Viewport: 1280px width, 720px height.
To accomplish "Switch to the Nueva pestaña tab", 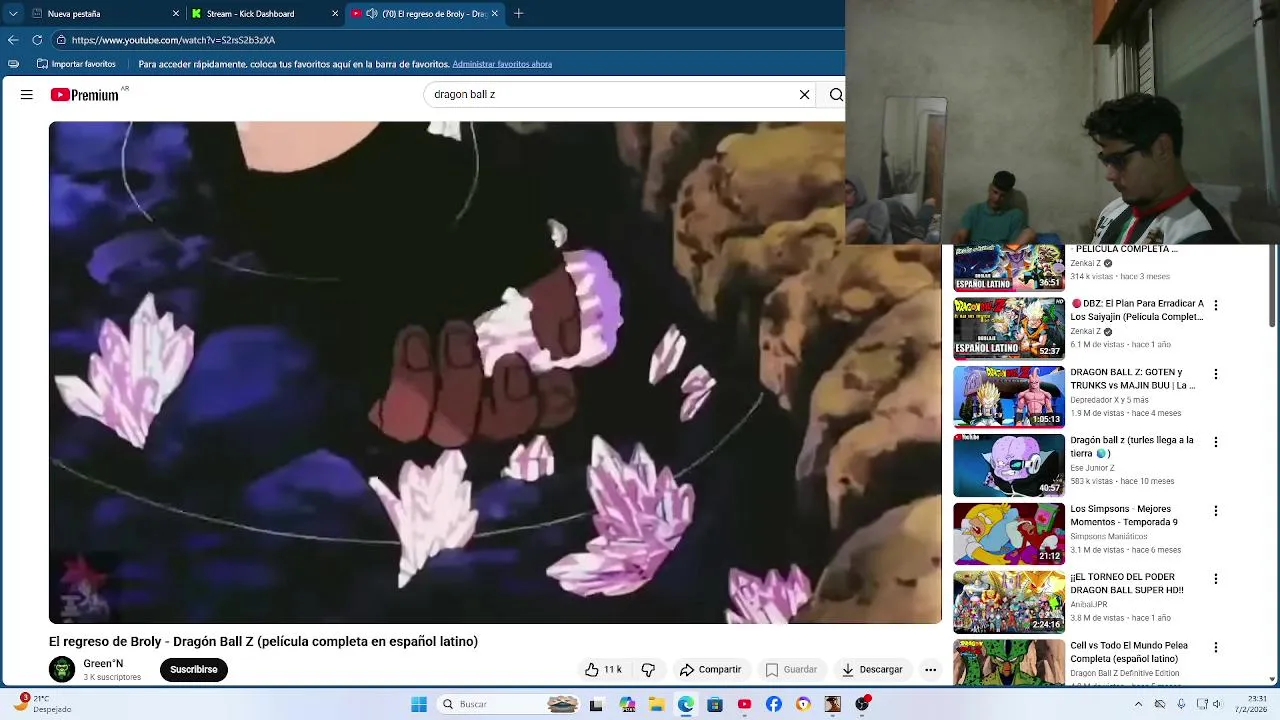I will [100, 14].
